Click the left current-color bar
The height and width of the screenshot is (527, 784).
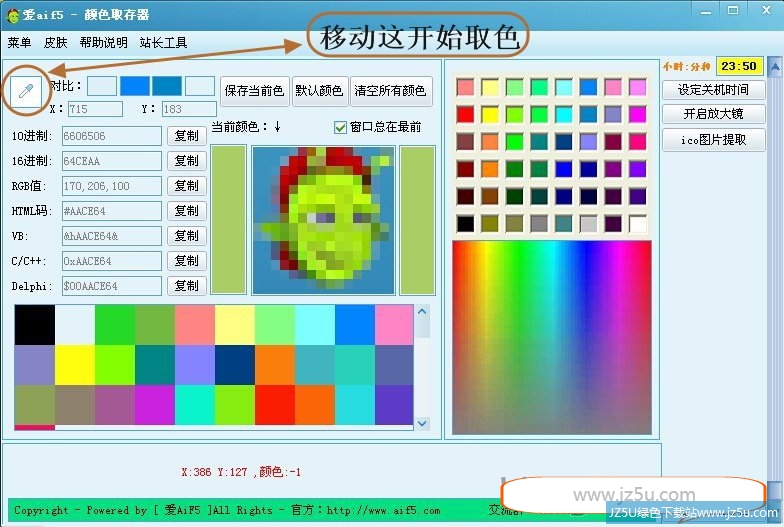(x=229, y=220)
